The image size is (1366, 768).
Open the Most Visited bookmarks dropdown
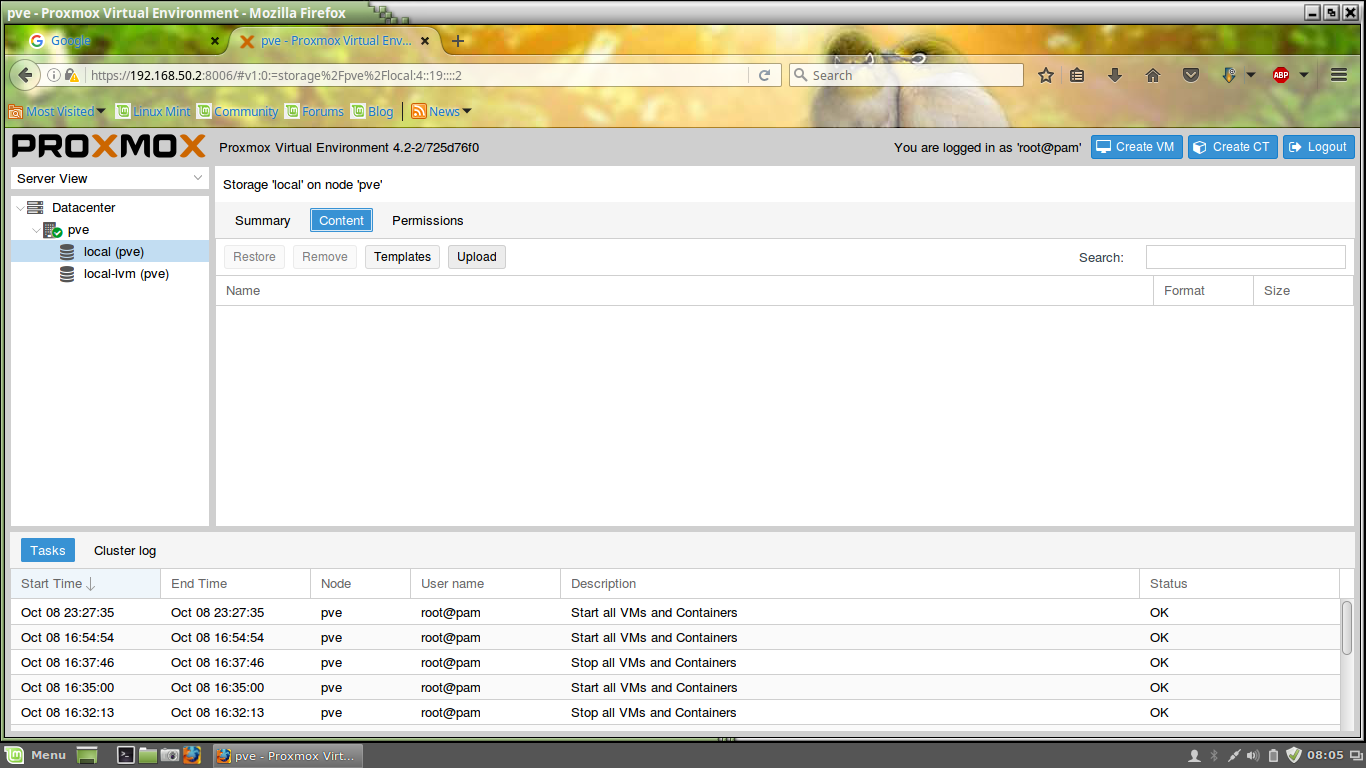[x=57, y=111]
